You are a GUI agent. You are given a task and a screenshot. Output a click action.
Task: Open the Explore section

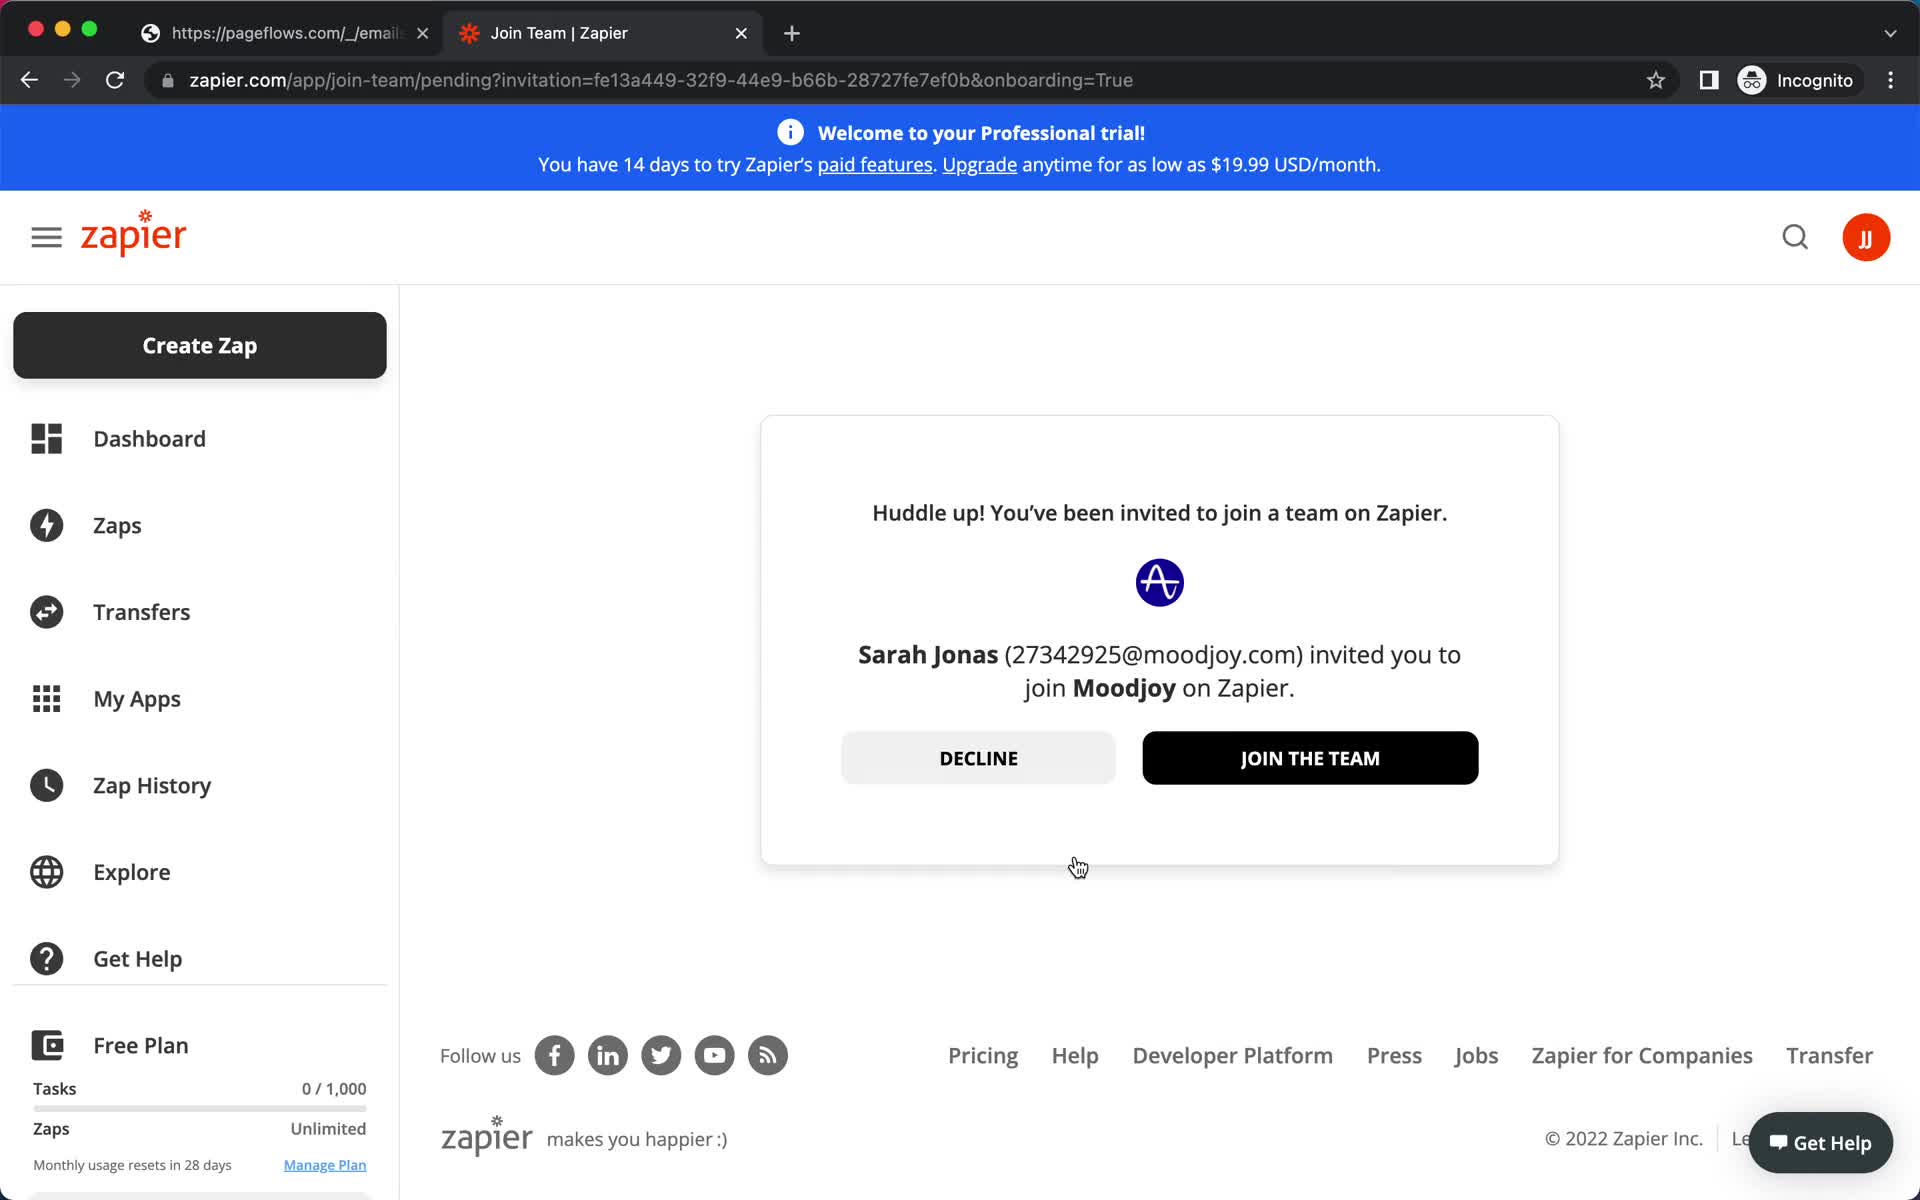click(x=131, y=871)
